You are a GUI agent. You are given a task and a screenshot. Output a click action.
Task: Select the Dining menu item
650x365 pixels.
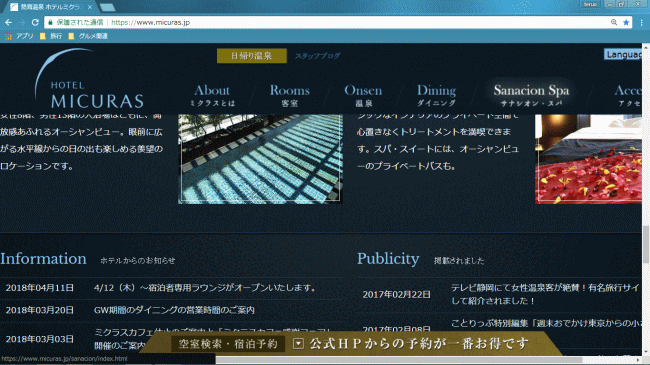pyautogui.click(x=436, y=95)
